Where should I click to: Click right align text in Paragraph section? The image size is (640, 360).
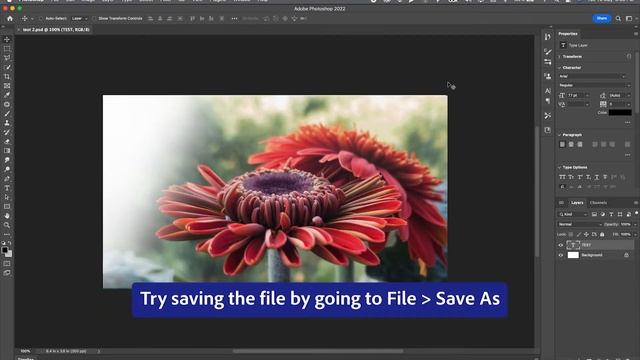coord(580,144)
